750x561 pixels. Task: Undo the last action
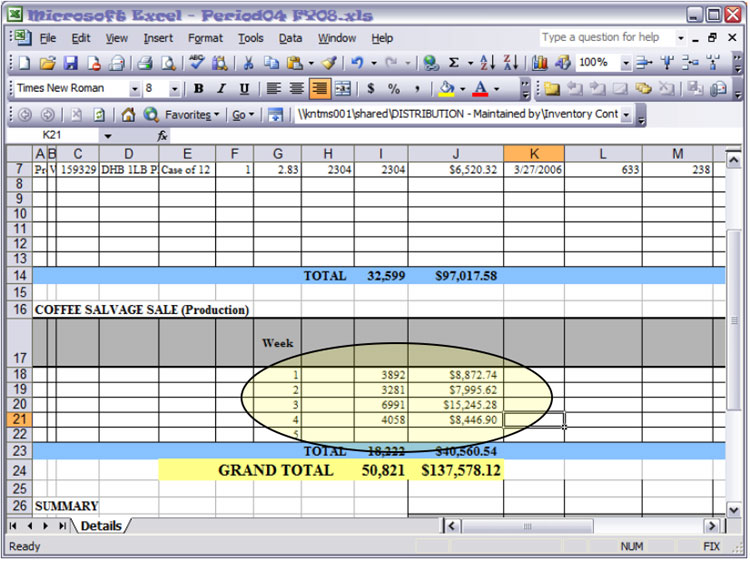pyautogui.click(x=357, y=63)
